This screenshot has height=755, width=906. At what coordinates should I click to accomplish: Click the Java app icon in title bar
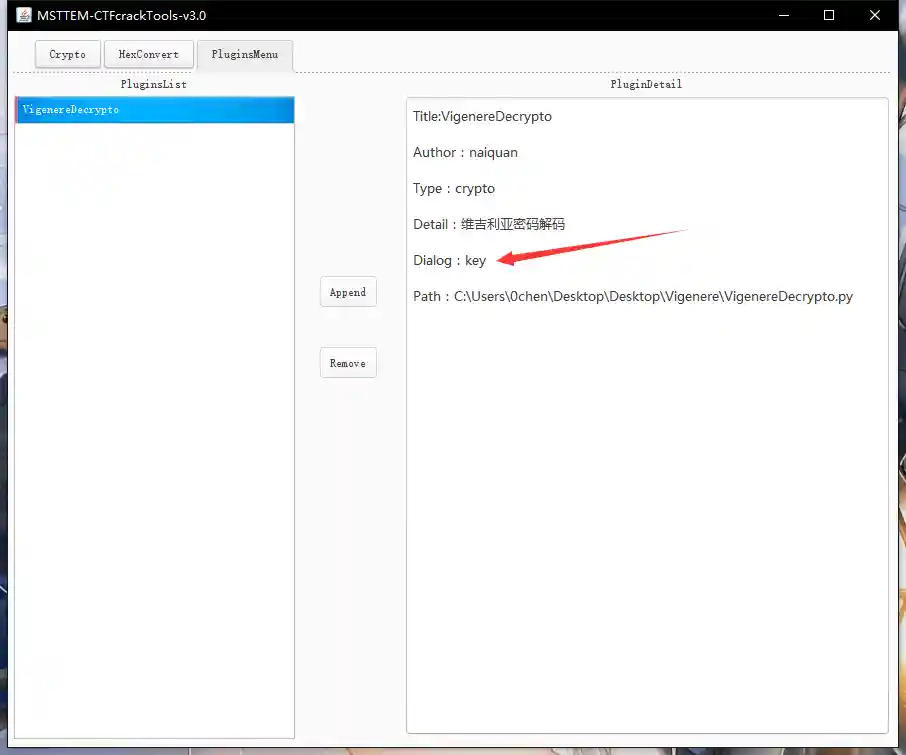coord(24,15)
